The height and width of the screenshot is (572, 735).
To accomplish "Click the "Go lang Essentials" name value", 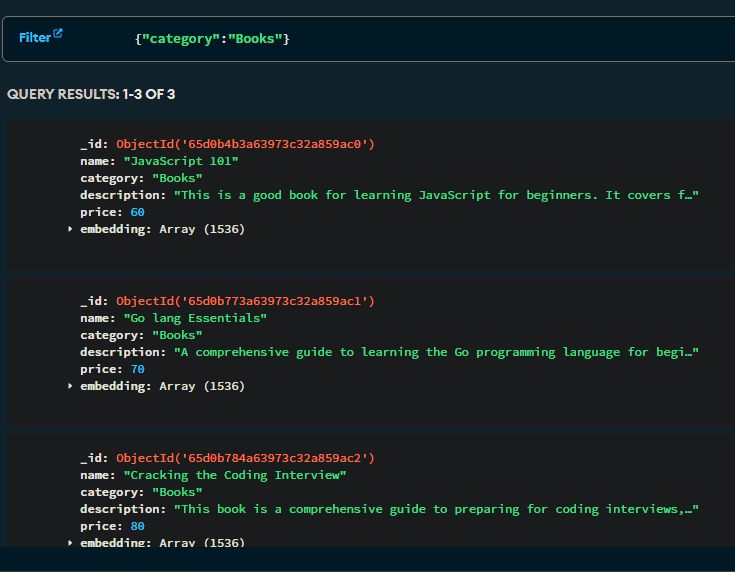I will [194, 318].
